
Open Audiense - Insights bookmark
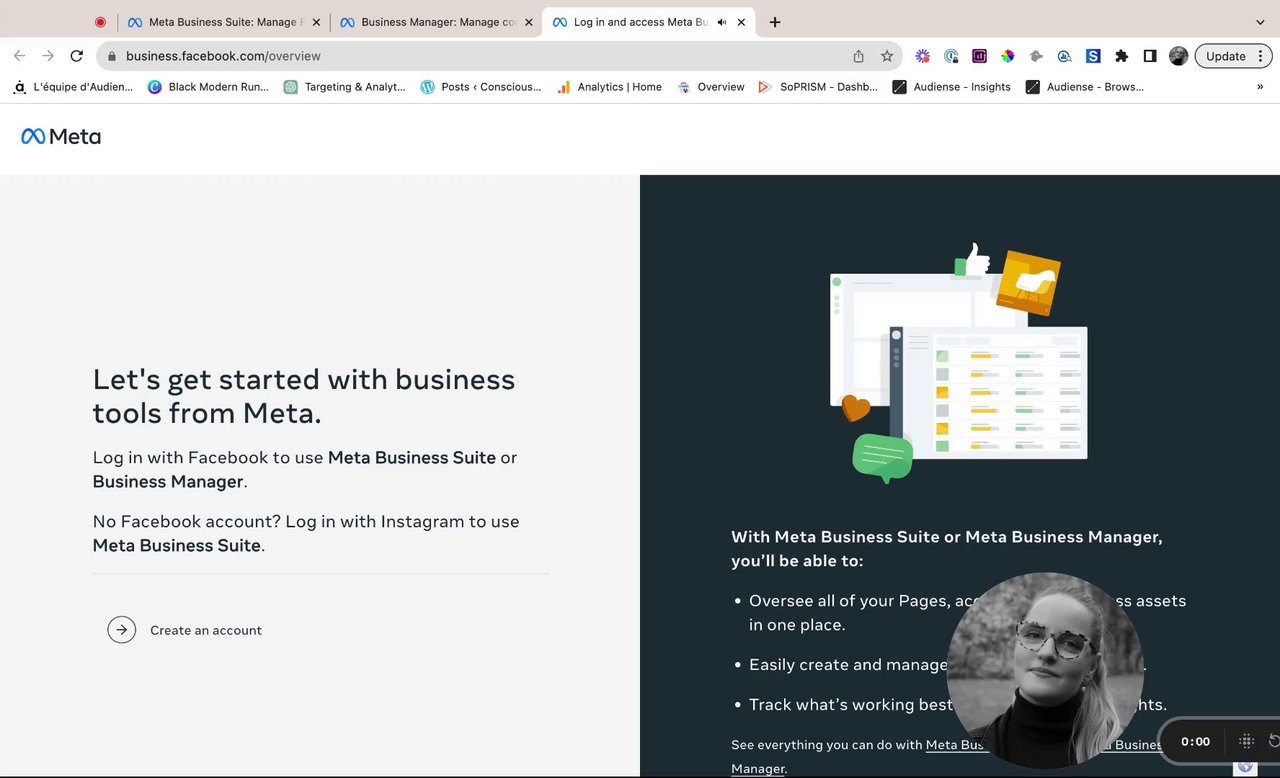click(951, 87)
